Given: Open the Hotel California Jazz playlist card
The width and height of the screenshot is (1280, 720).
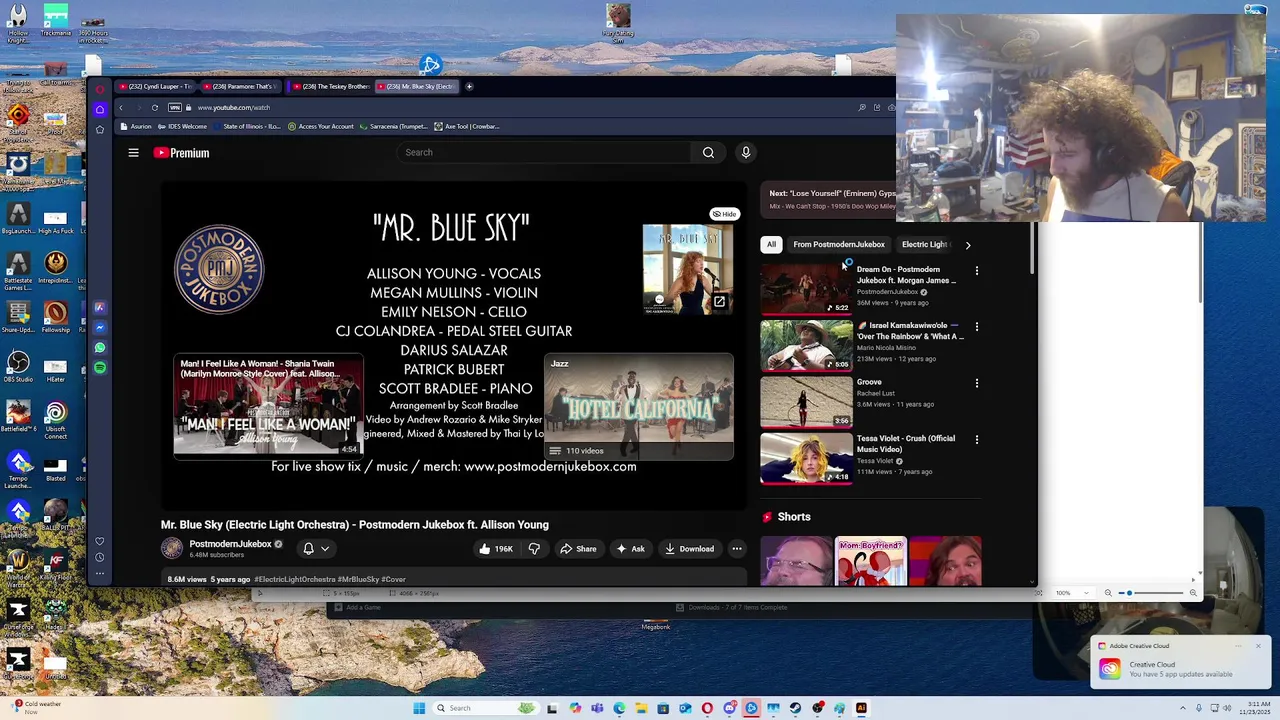Looking at the screenshot, I should 639,406.
